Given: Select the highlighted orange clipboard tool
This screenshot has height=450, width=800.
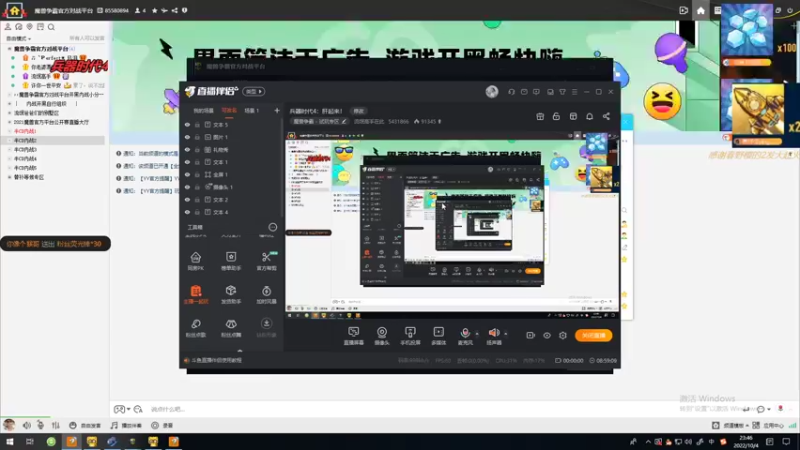Looking at the screenshot, I should tap(195, 294).
